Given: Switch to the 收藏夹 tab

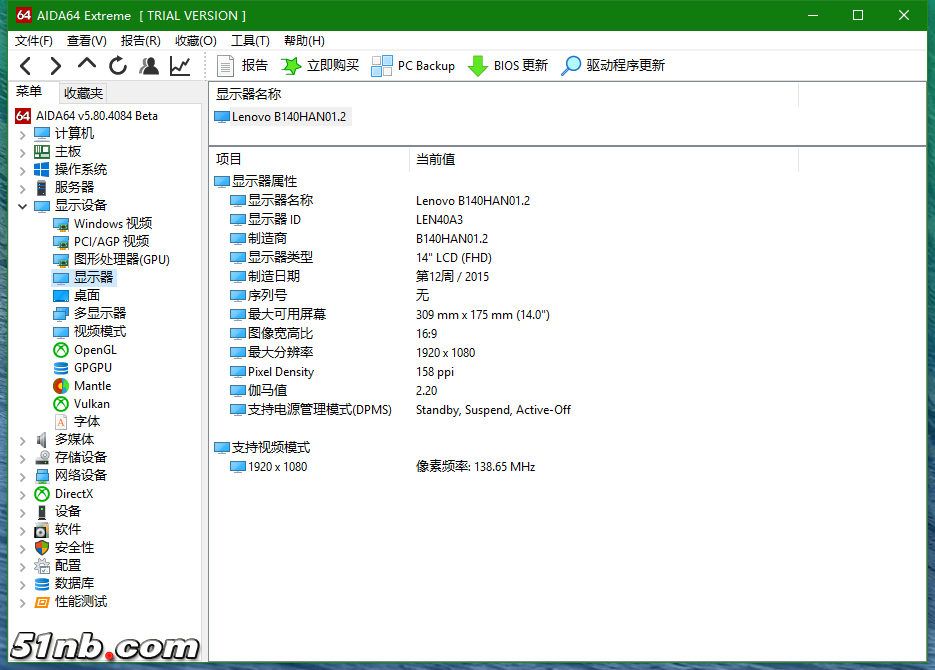Looking at the screenshot, I should [83, 93].
